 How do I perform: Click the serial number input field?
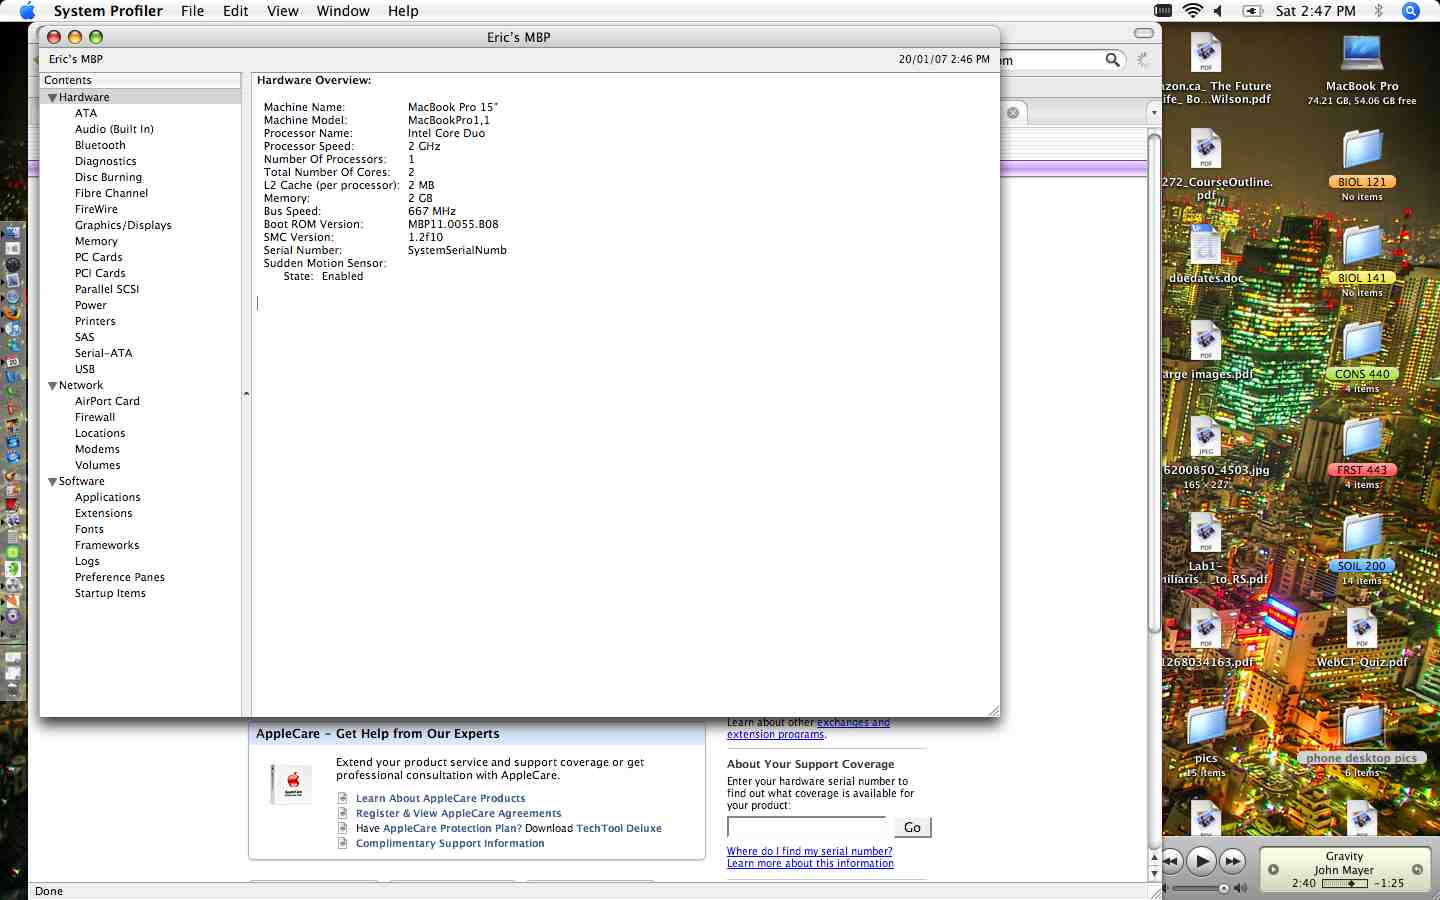[807, 827]
